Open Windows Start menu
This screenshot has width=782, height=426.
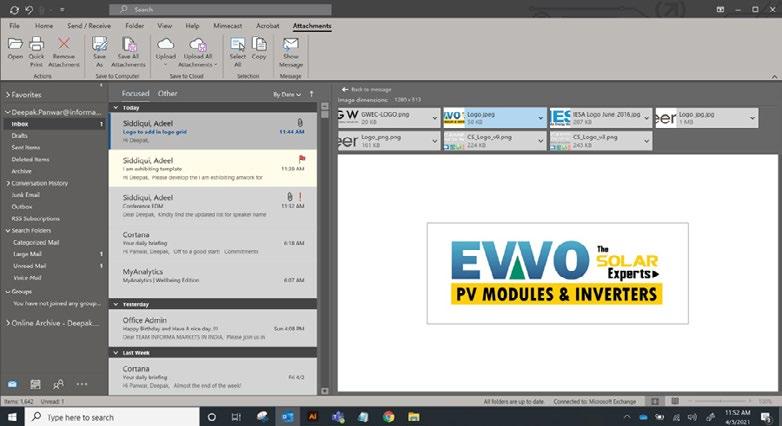click(x=11, y=417)
